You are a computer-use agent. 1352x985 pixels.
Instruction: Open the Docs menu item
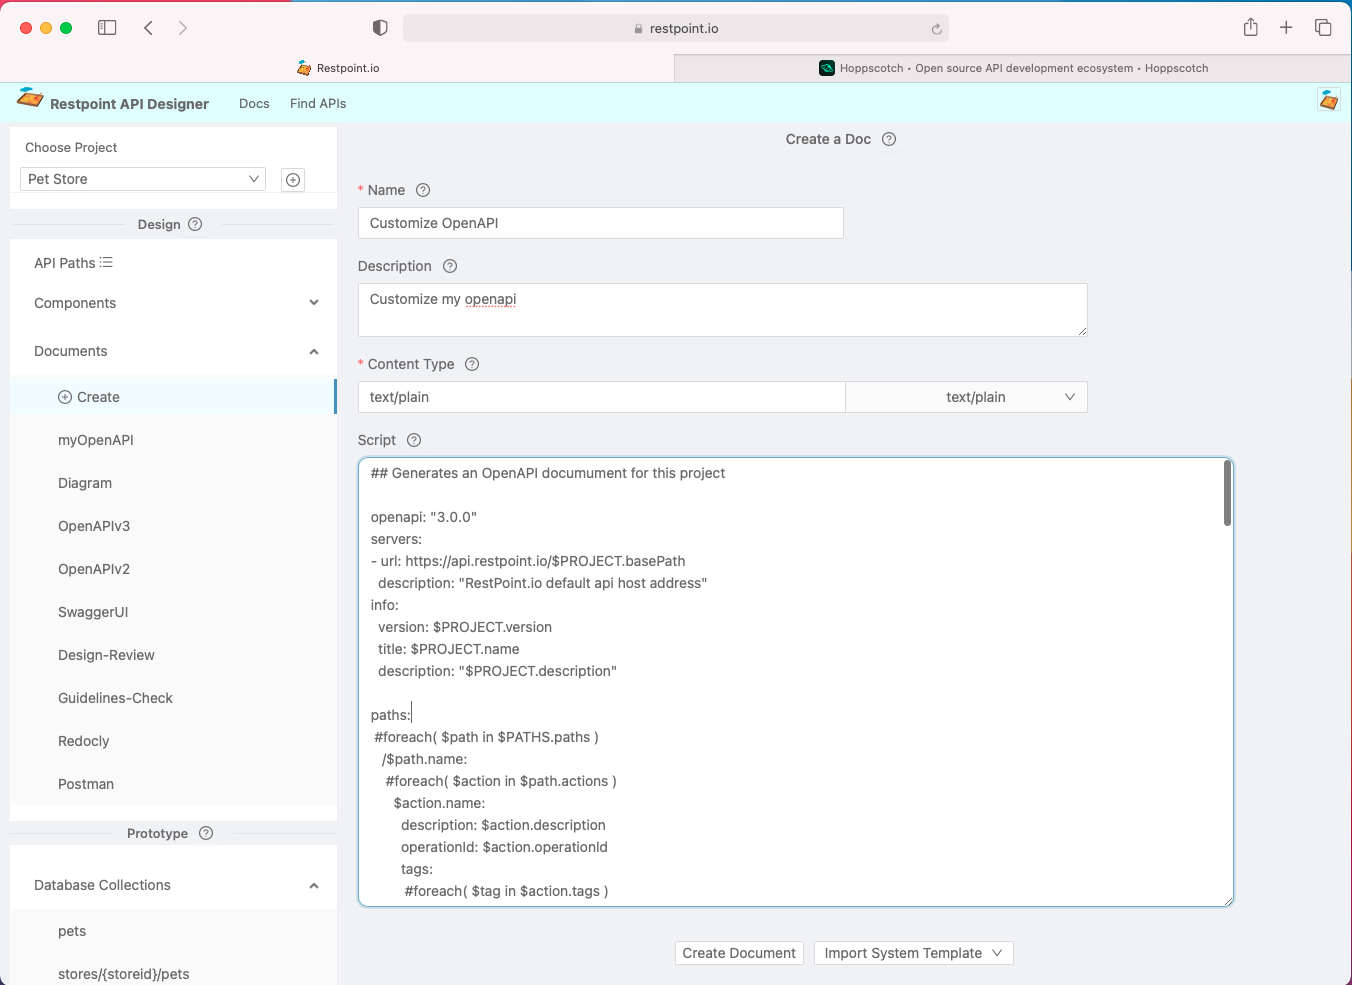pos(254,103)
